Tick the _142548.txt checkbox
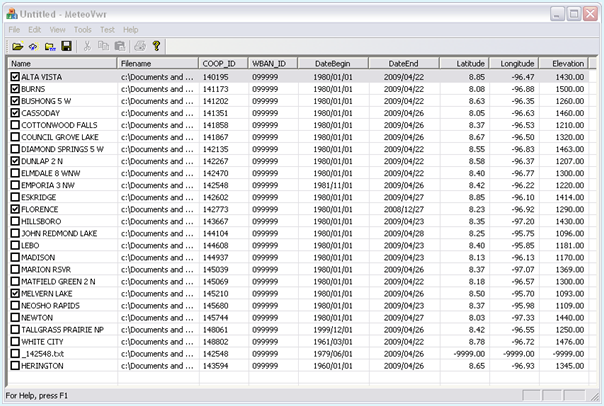This screenshot has width=604, height=406. tap(15, 354)
